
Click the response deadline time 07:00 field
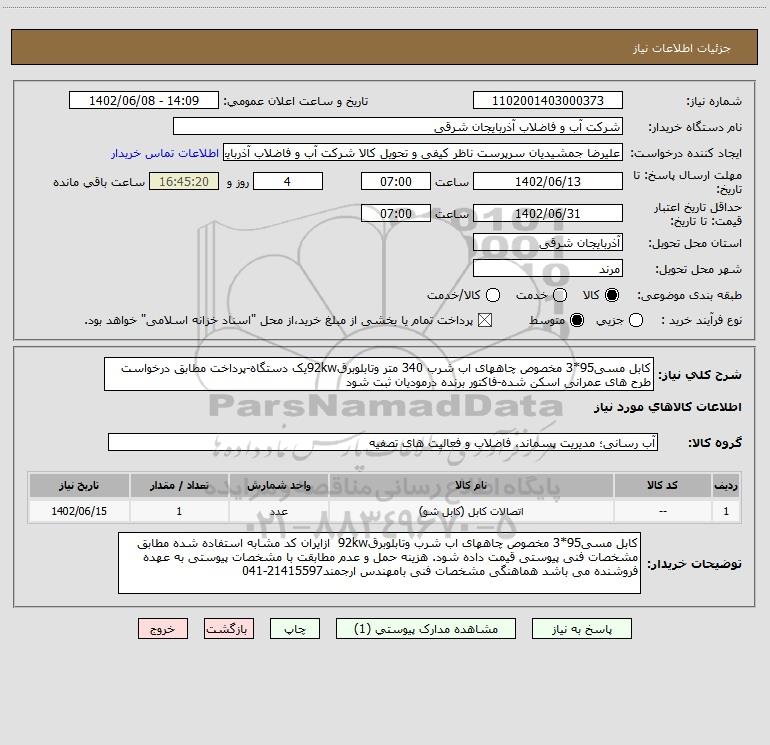coord(396,182)
